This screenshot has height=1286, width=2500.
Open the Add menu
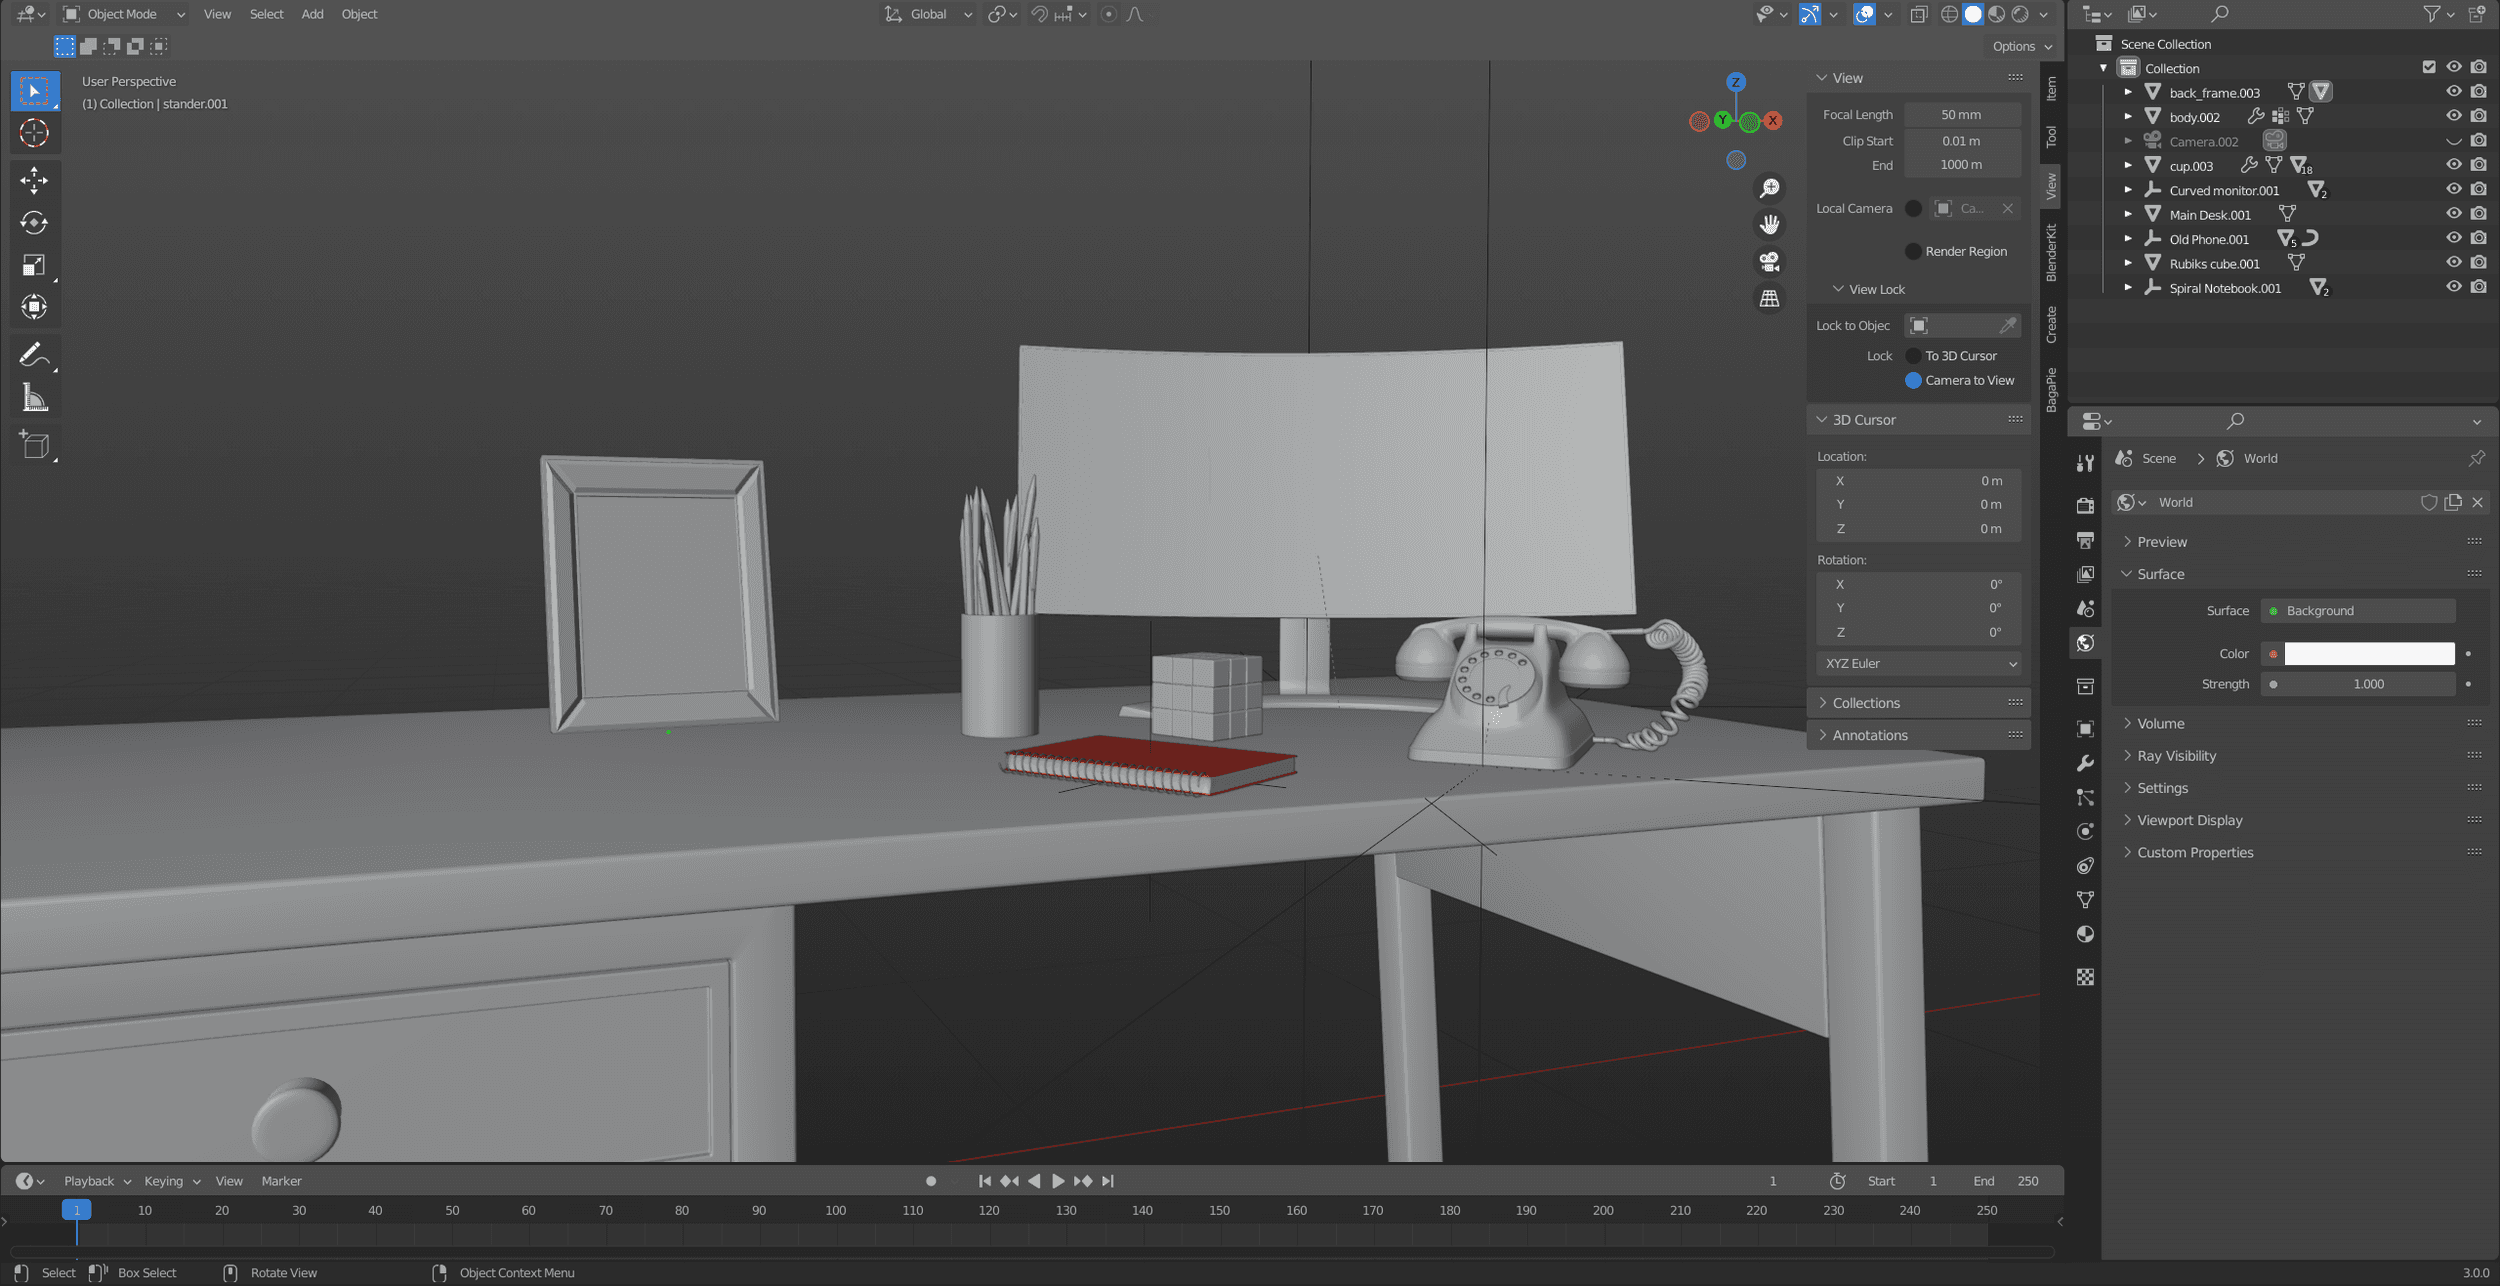coord(312,14)
